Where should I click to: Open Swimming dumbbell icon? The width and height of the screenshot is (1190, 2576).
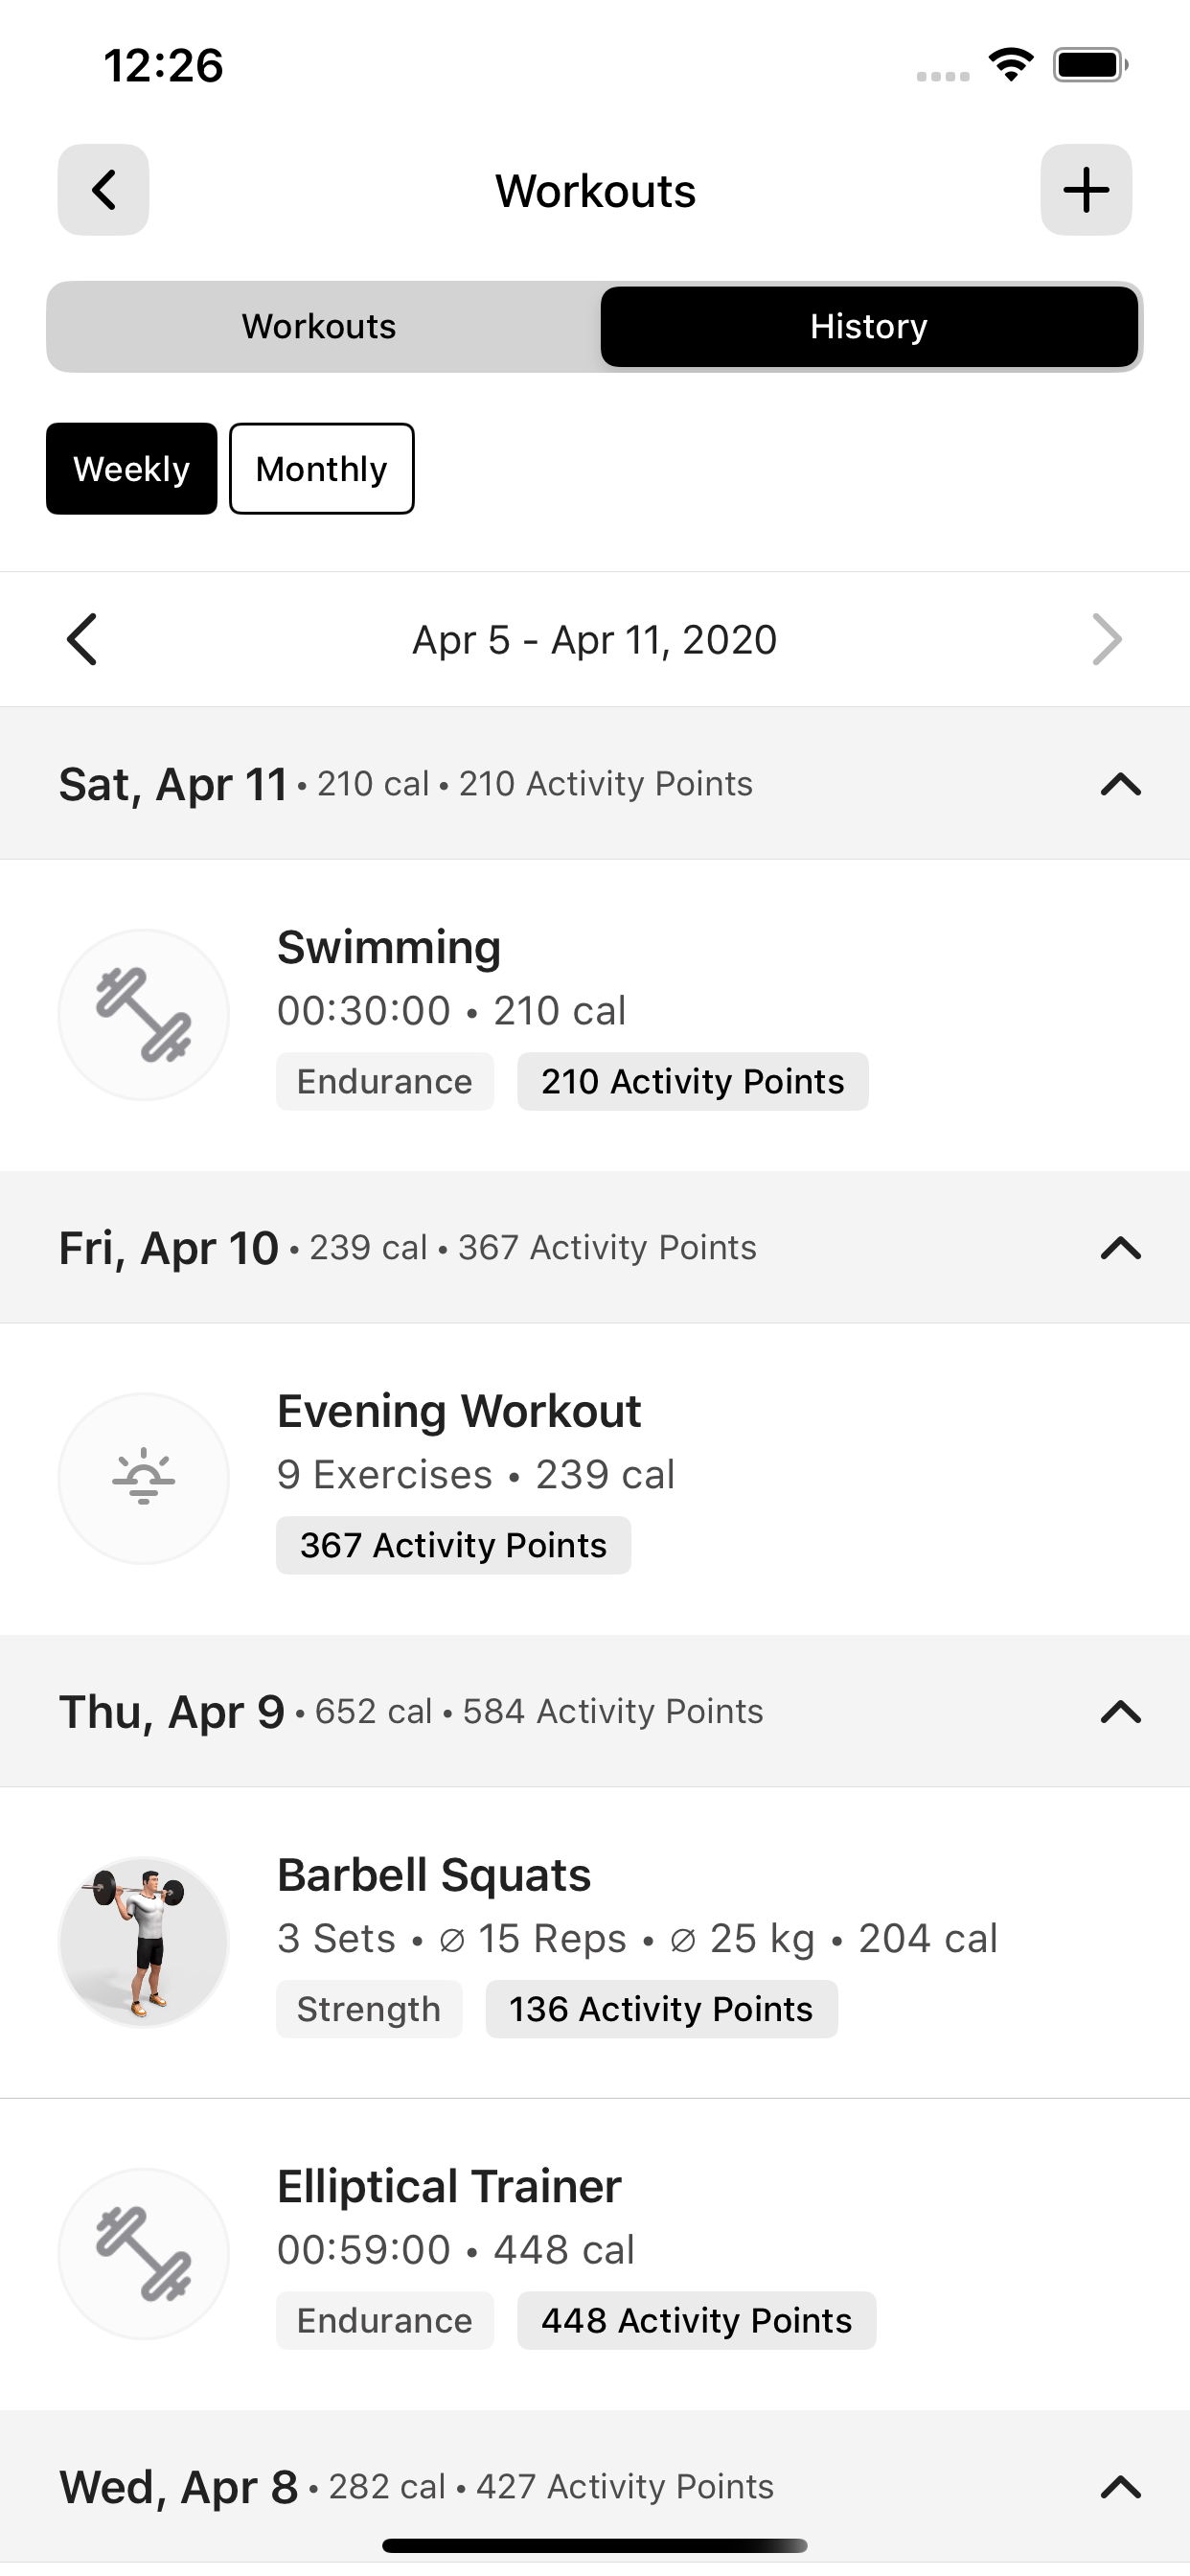coord(143,1014)
